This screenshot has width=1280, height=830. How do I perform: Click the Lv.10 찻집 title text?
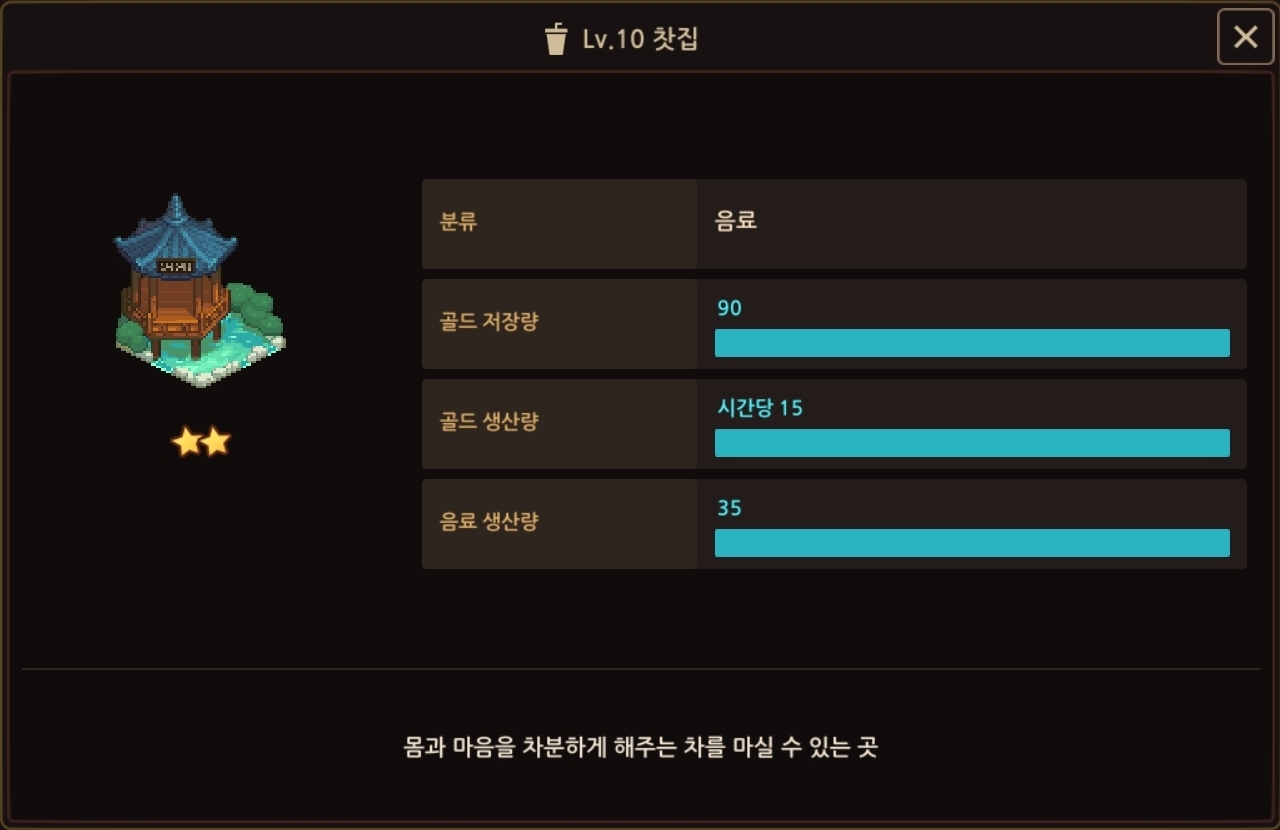[640, 40]
